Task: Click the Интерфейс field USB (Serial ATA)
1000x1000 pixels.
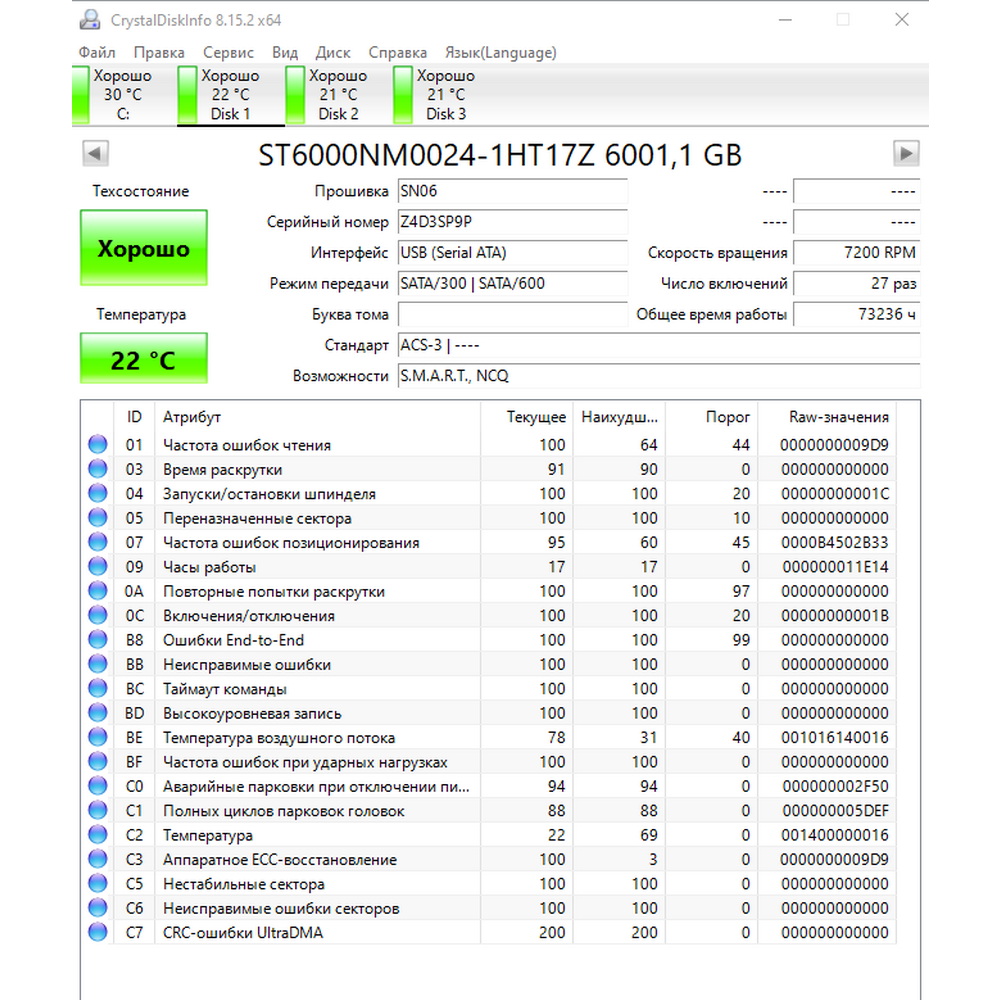Action: pyautogui.click(x=513, y=253)
